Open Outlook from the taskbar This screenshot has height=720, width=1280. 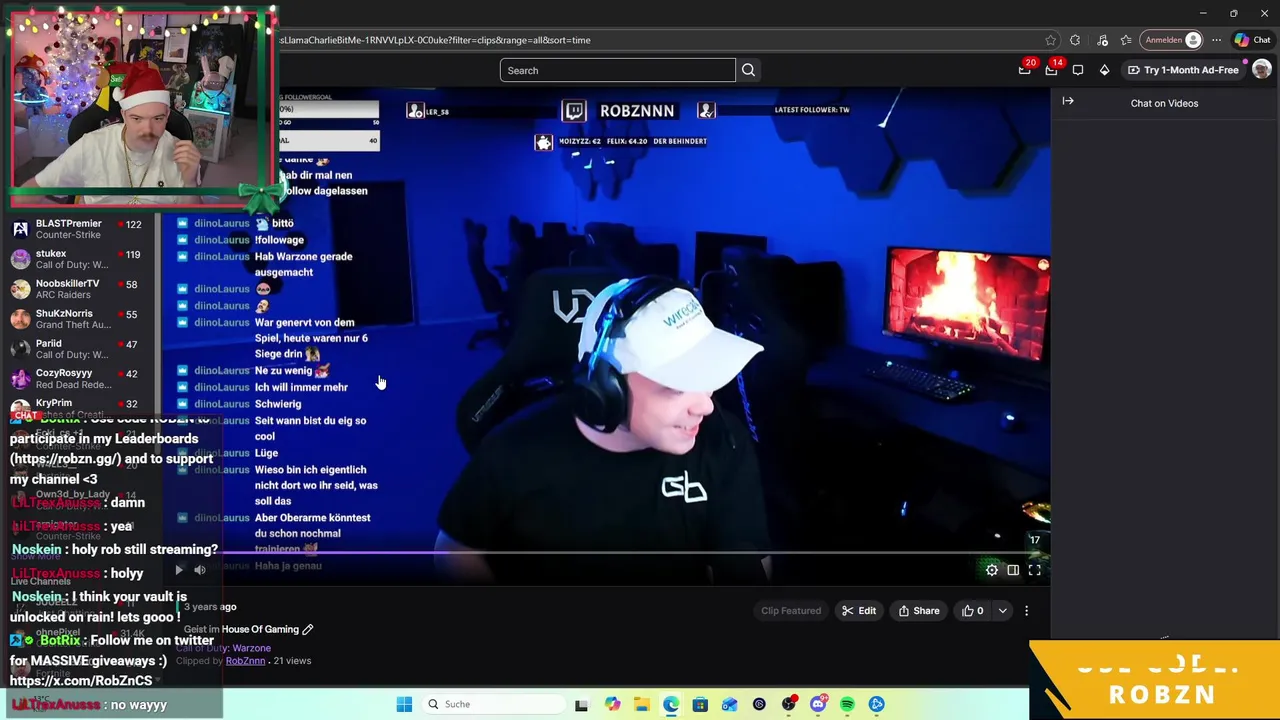pyautogui.click(x=729, y=704)
